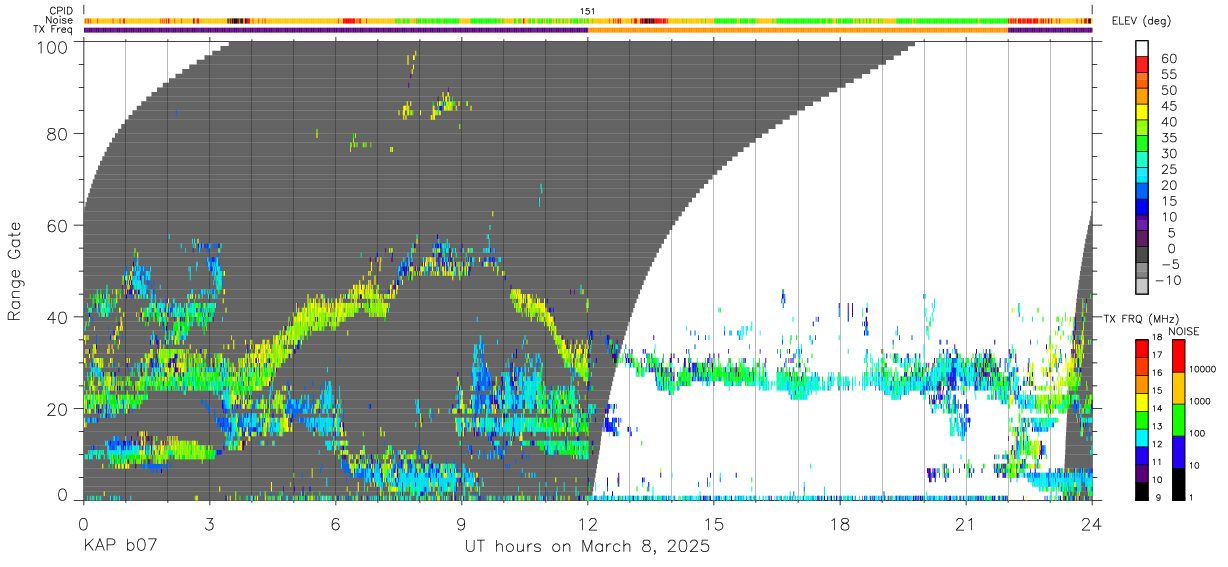Click the 25 value on elevation scale
1228x567 pixels.
click(x=1167, y=170)
